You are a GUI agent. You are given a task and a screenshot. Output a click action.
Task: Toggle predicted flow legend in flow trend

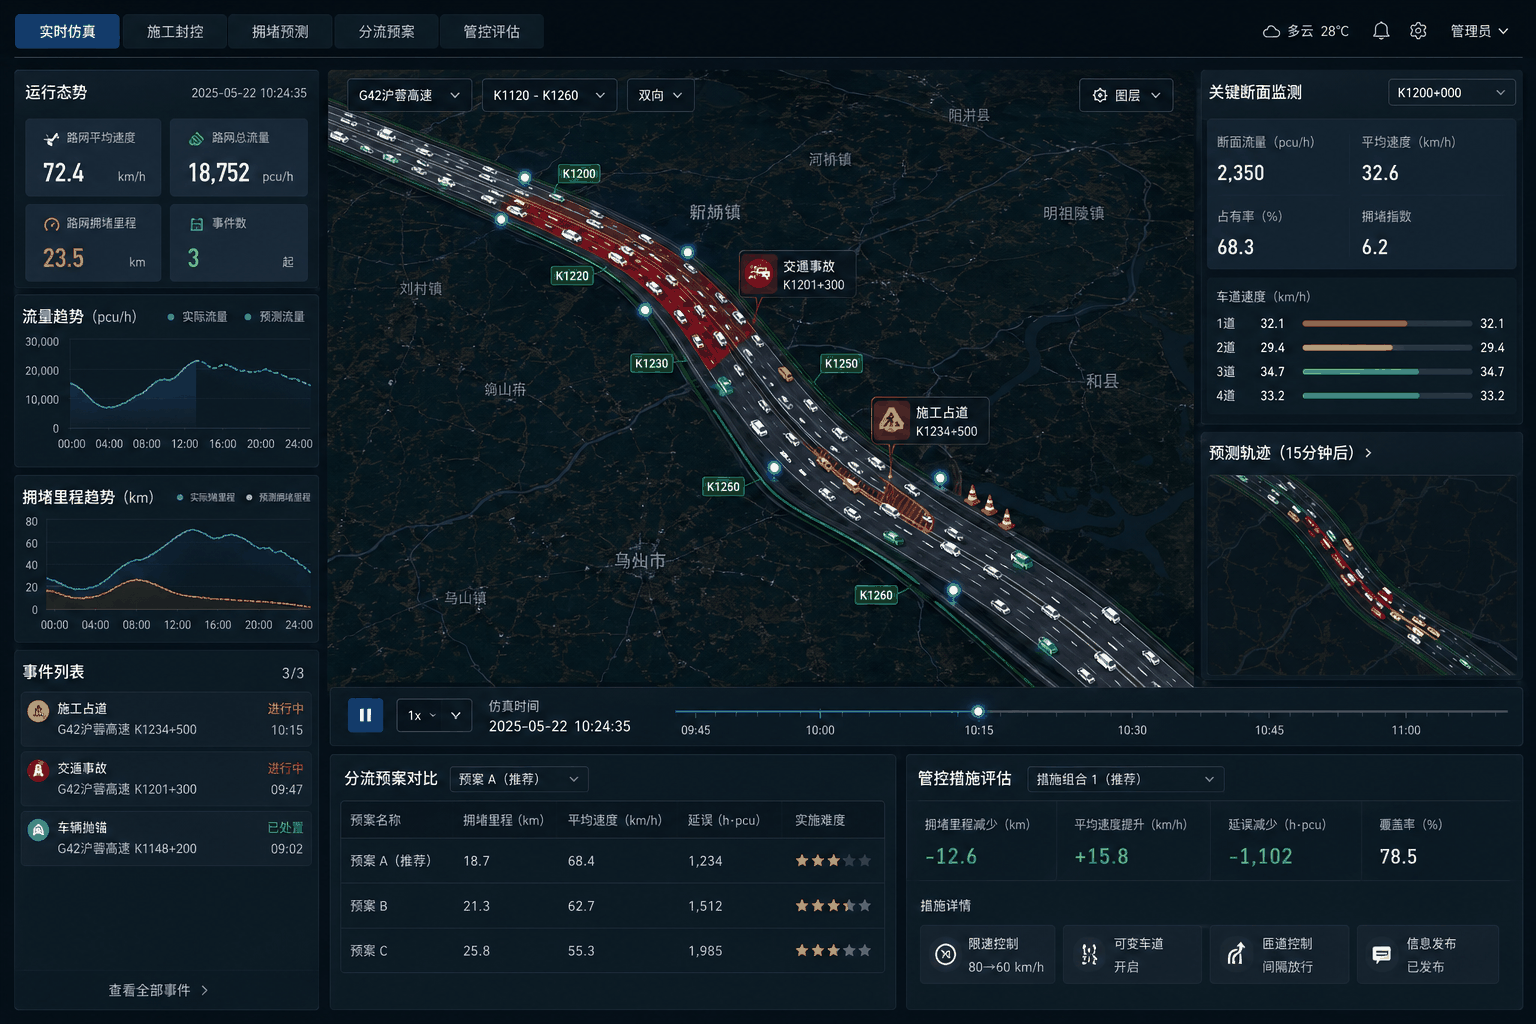click(x=275, y=317)
